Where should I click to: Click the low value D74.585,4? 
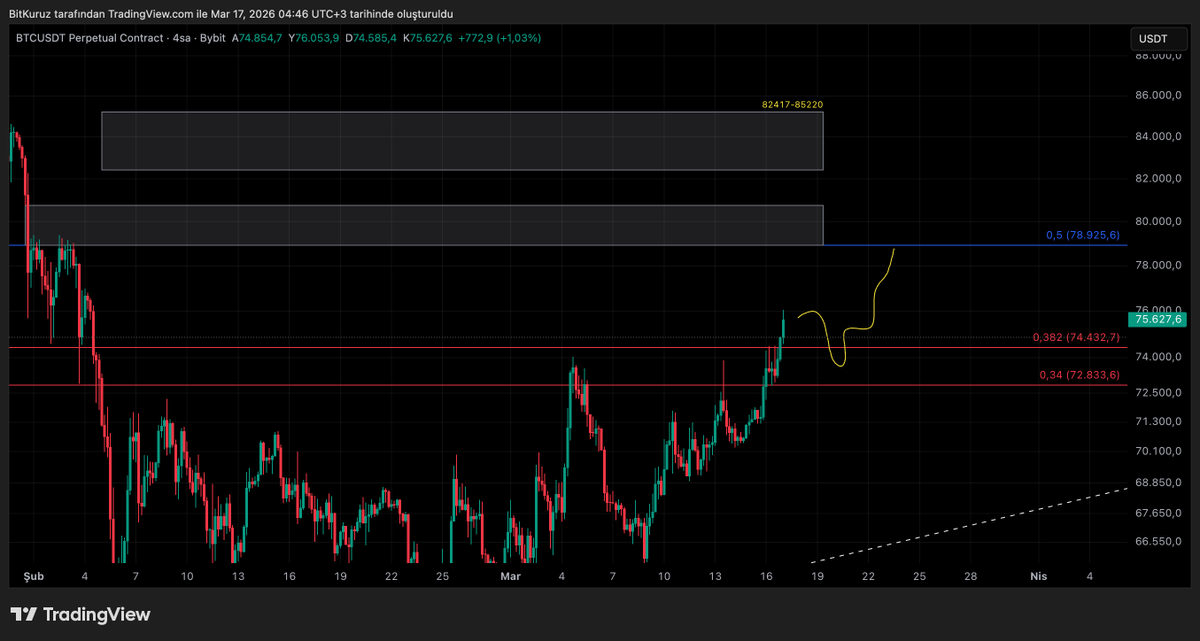point(371,38)
